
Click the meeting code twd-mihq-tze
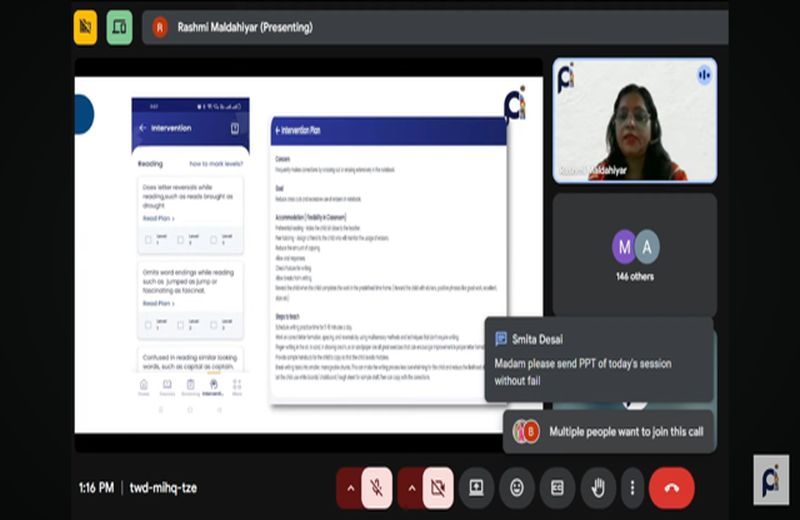[x=163, y=488]
